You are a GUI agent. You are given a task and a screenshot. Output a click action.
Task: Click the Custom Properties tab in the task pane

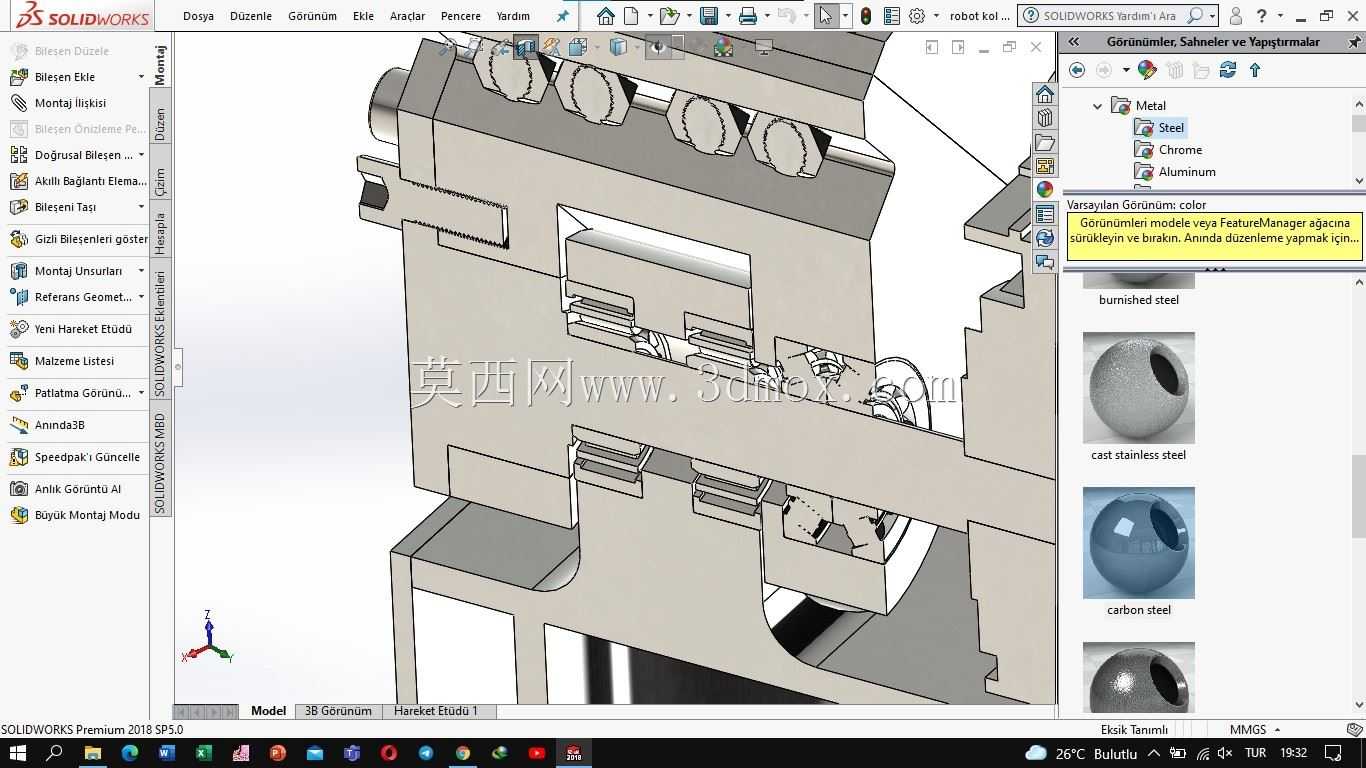click(1045, 214)
